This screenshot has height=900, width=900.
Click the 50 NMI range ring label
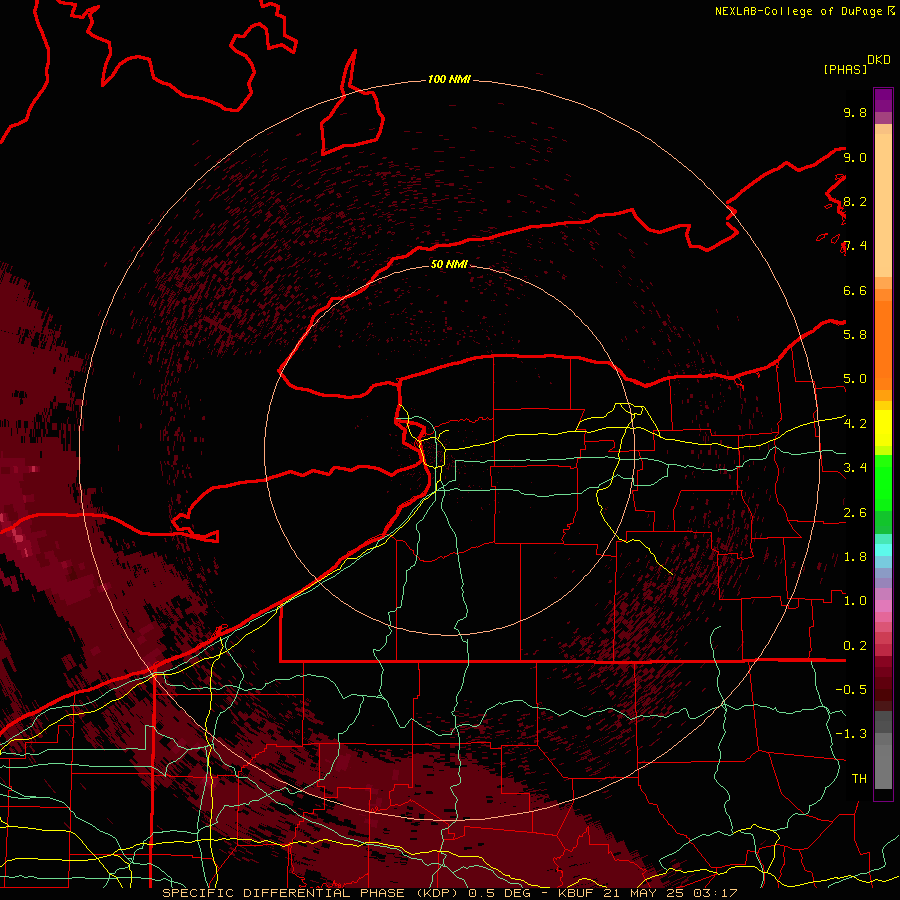coord(449,264)
